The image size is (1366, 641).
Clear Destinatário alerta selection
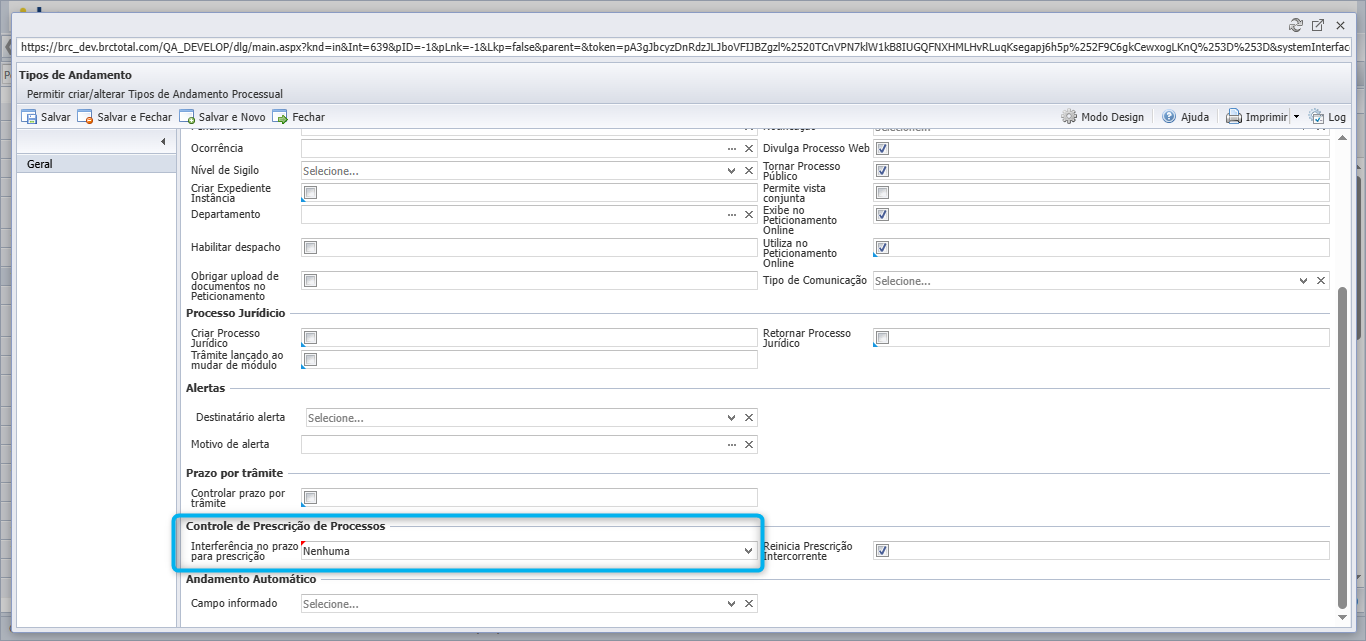tap(748, 418)
